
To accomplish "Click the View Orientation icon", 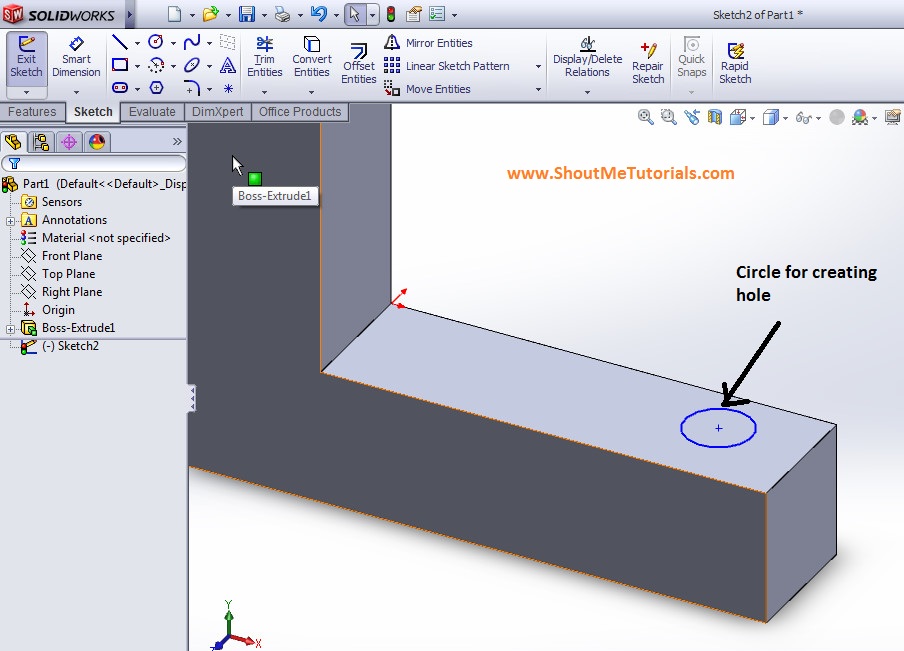I will [738, 118].
